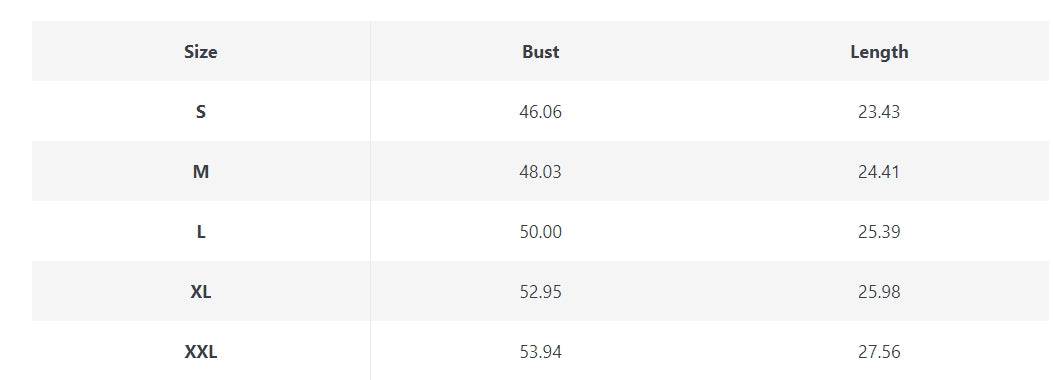
Task: Click bust value 50.00
Action: (x=541, y=232)
